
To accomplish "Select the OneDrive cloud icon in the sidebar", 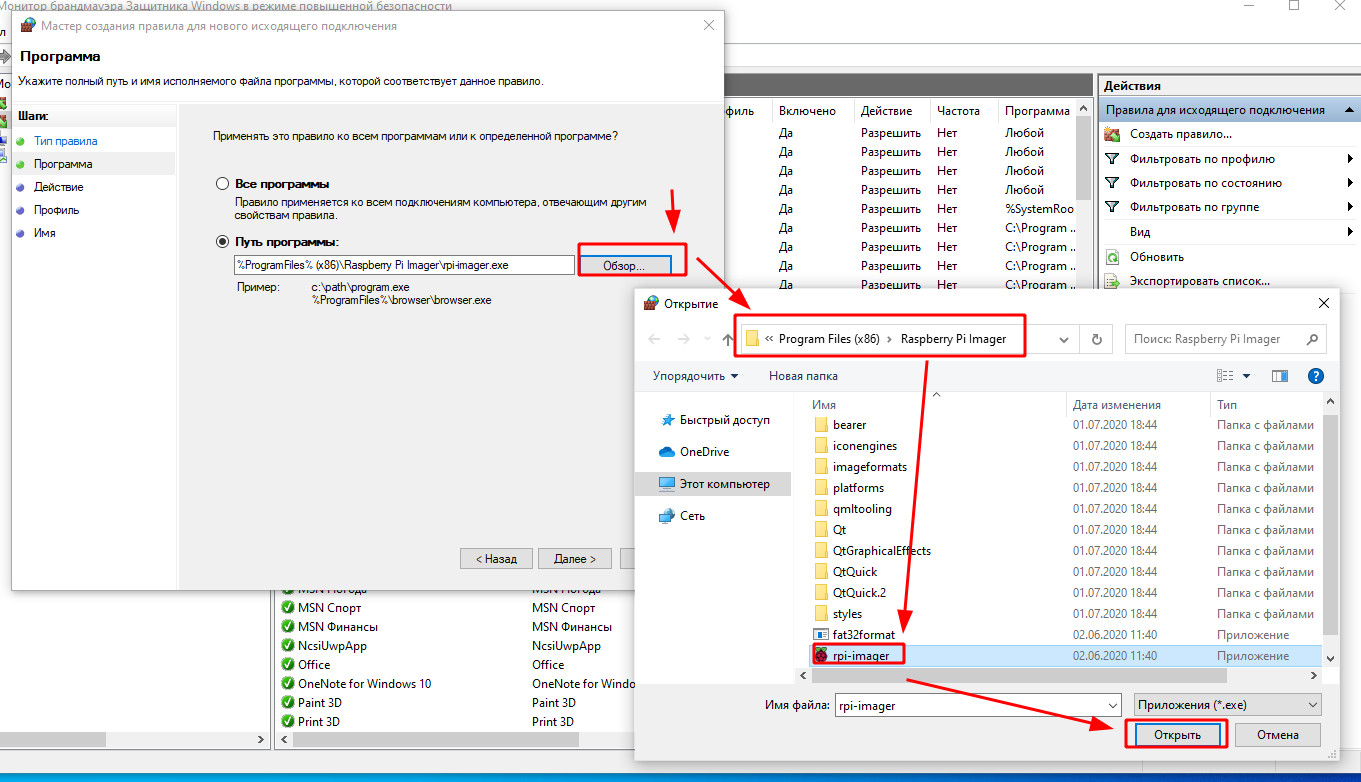I will coord(667,452).
